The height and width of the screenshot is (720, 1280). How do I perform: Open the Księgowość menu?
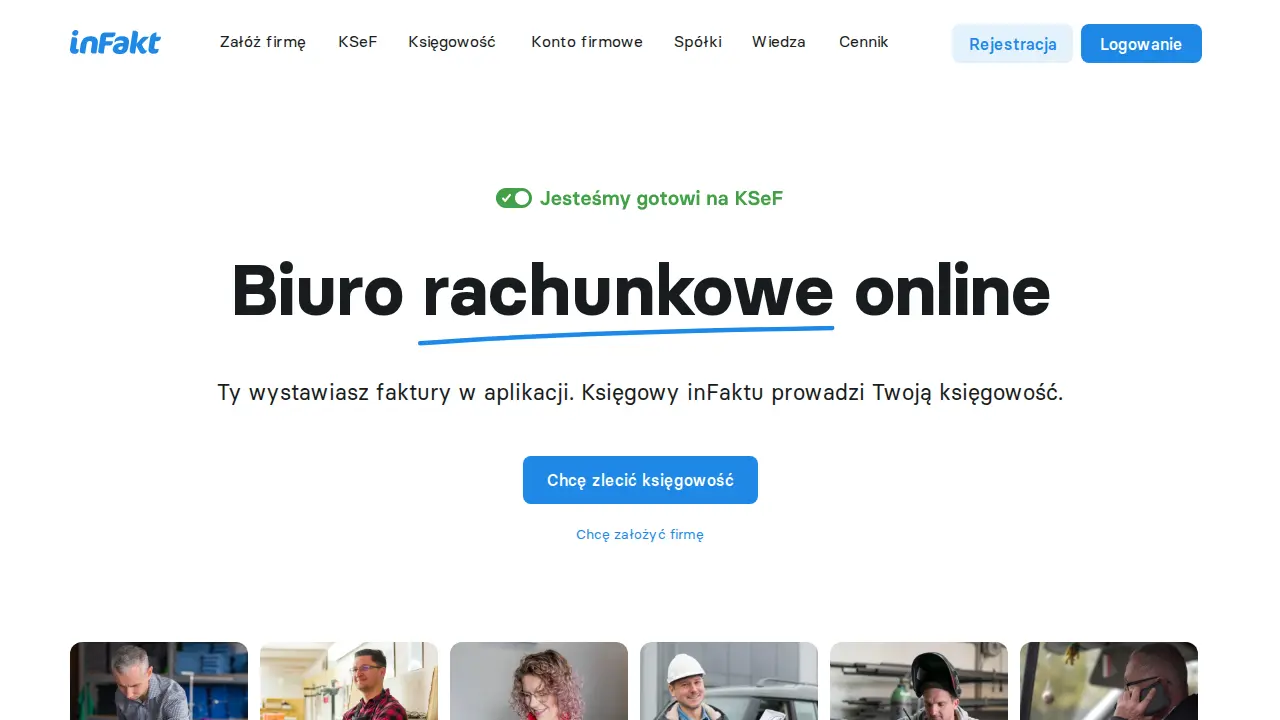(x=452, y=42)
